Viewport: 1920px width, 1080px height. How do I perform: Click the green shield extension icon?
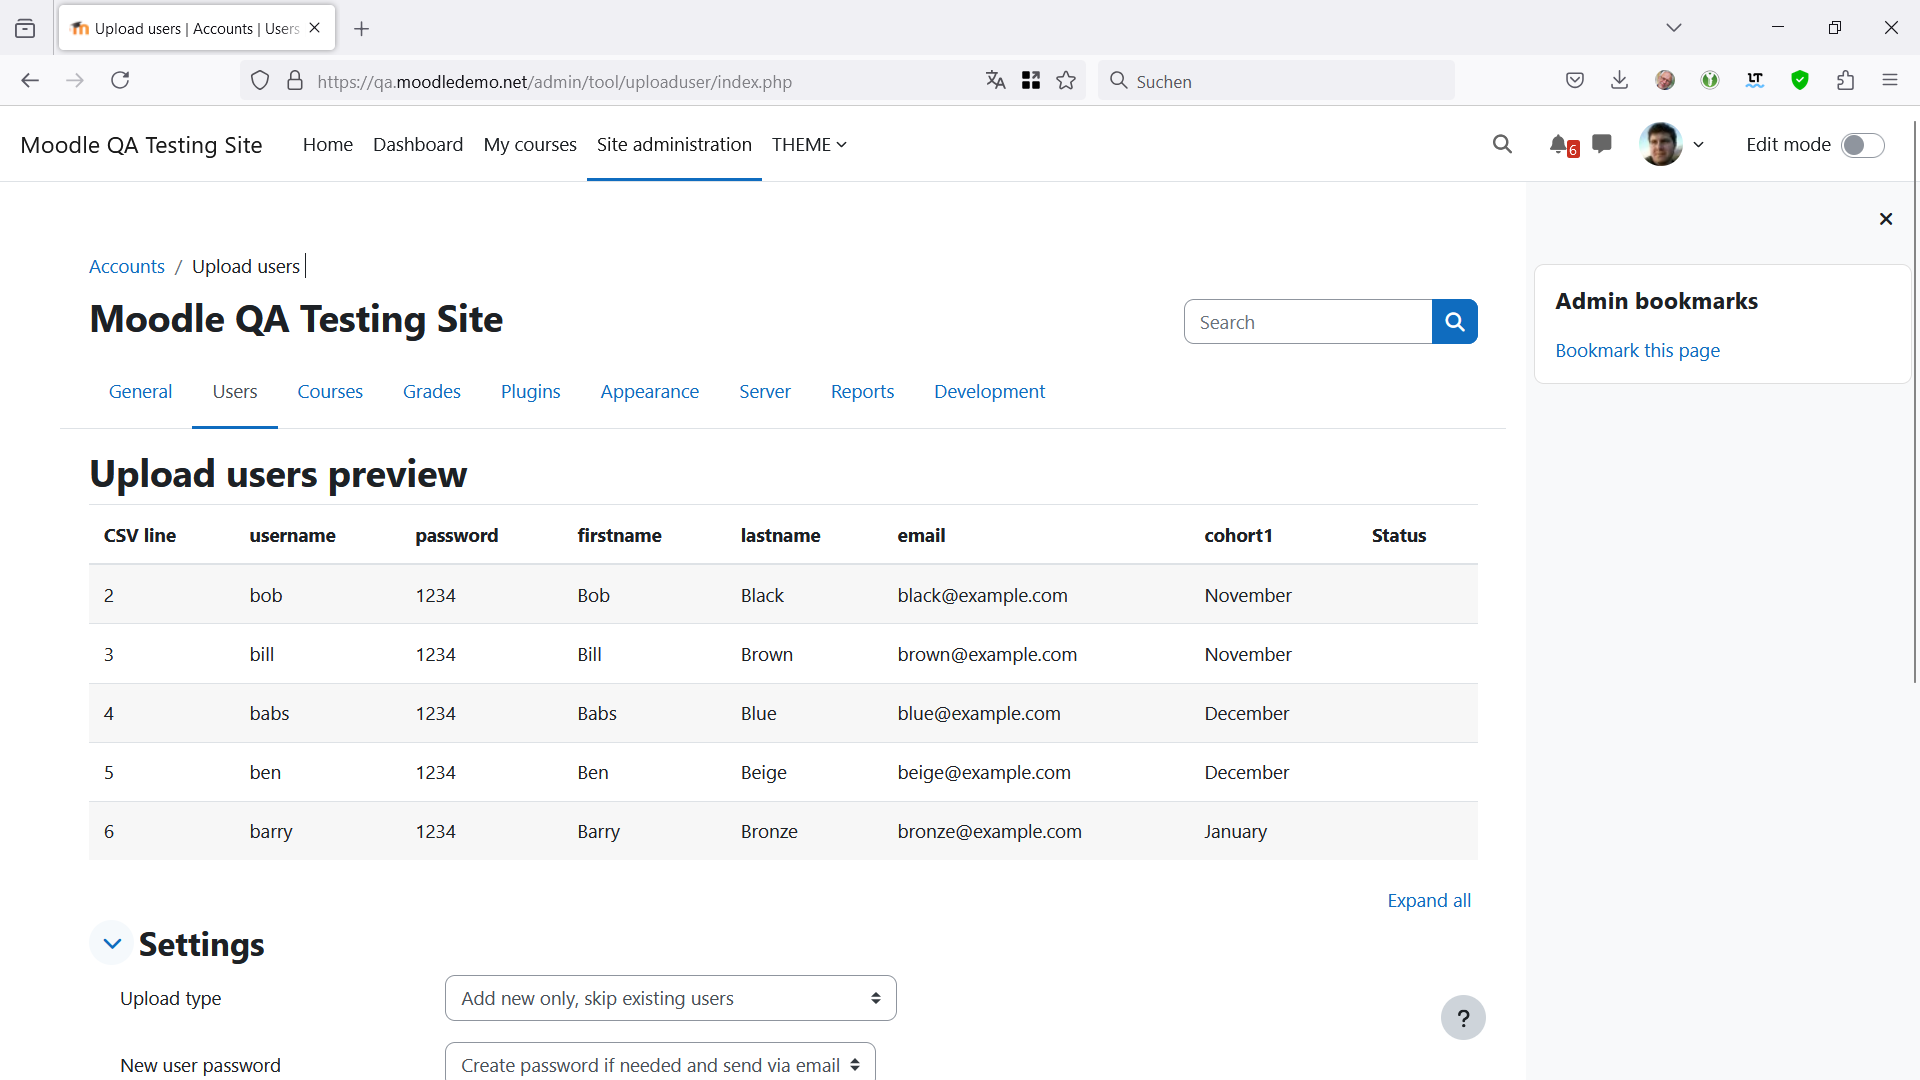pyautogui.click(x=1800, y=81)
